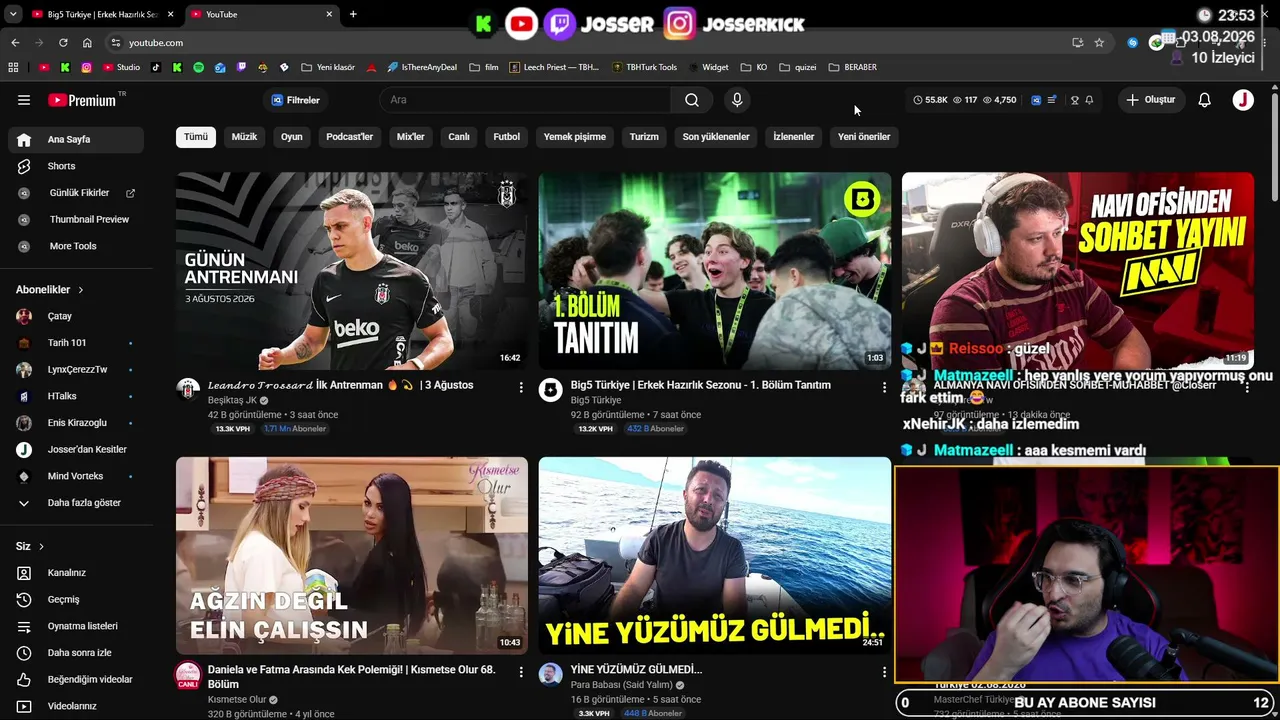Open the TikTok bookmark icon
1280x720 pixels.
155,67
